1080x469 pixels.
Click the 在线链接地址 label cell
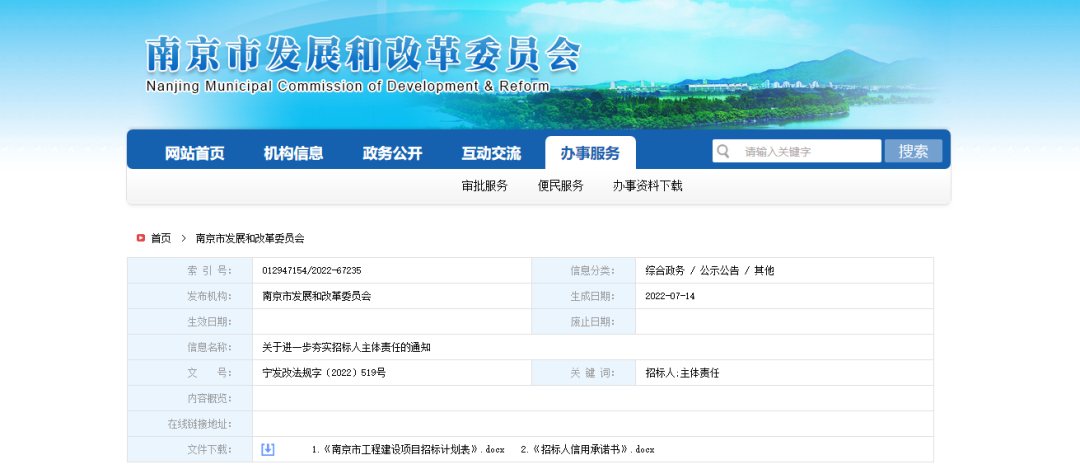[190, 424]
